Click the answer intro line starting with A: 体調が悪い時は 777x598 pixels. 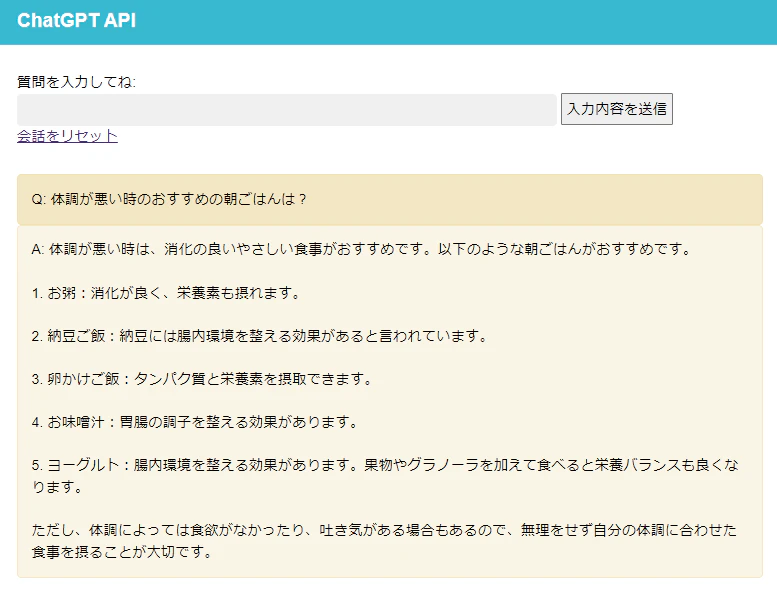click(361, 249)
